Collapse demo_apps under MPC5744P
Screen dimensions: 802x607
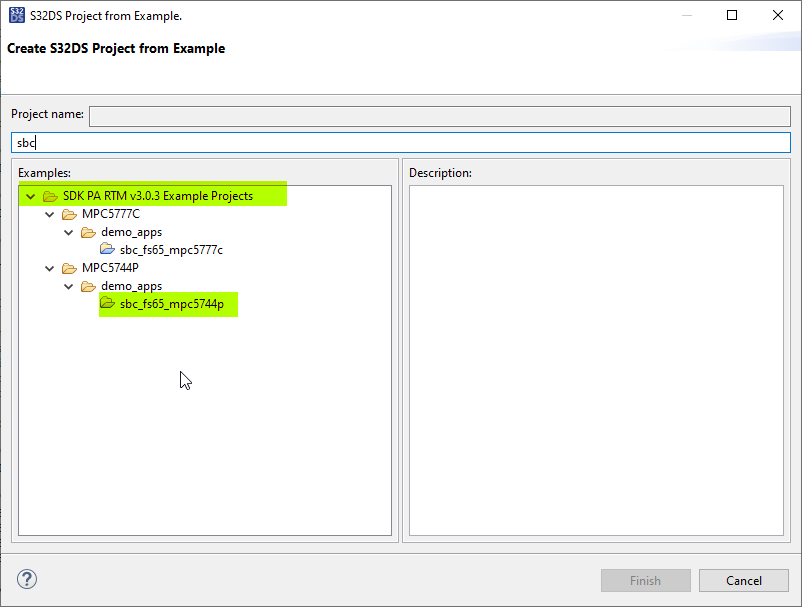coord(68,285)
